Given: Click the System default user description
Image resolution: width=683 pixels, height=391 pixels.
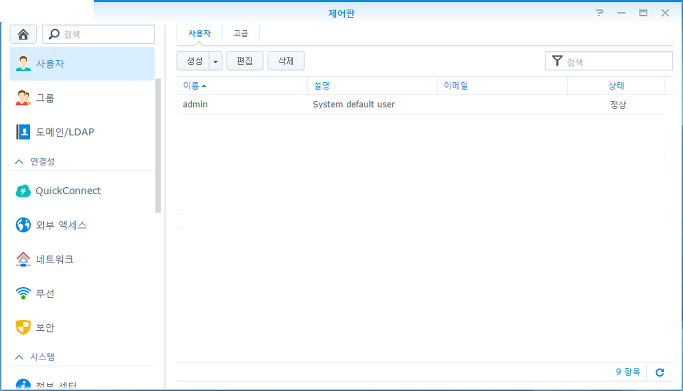Looking at the screenshot, I should (354, 104).
